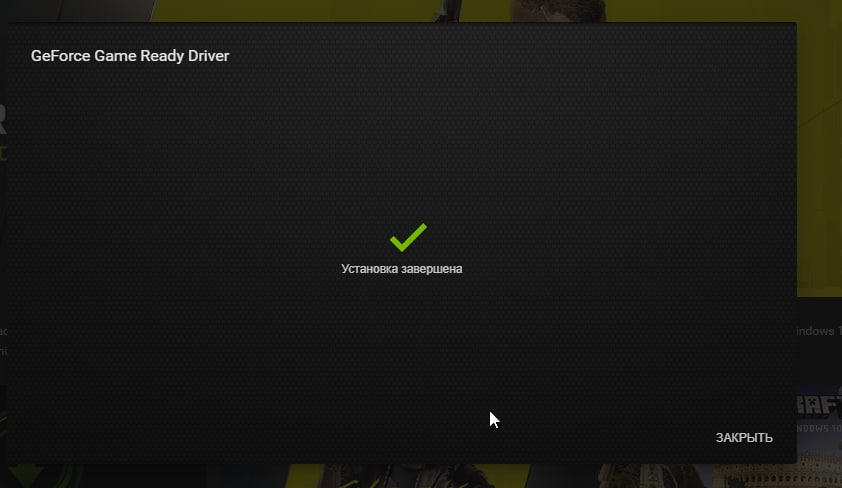This screenshot has height=488, width=842.
Task: Click the ЗАКРЫТЬ button
Action: pyautogui.click(x=744, y=438)
